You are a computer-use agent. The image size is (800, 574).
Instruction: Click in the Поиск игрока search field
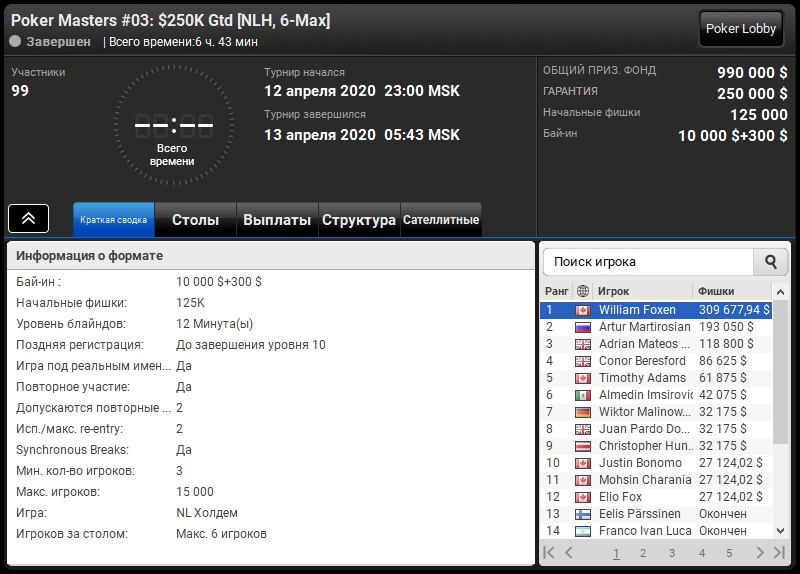[x=648, y=262]
